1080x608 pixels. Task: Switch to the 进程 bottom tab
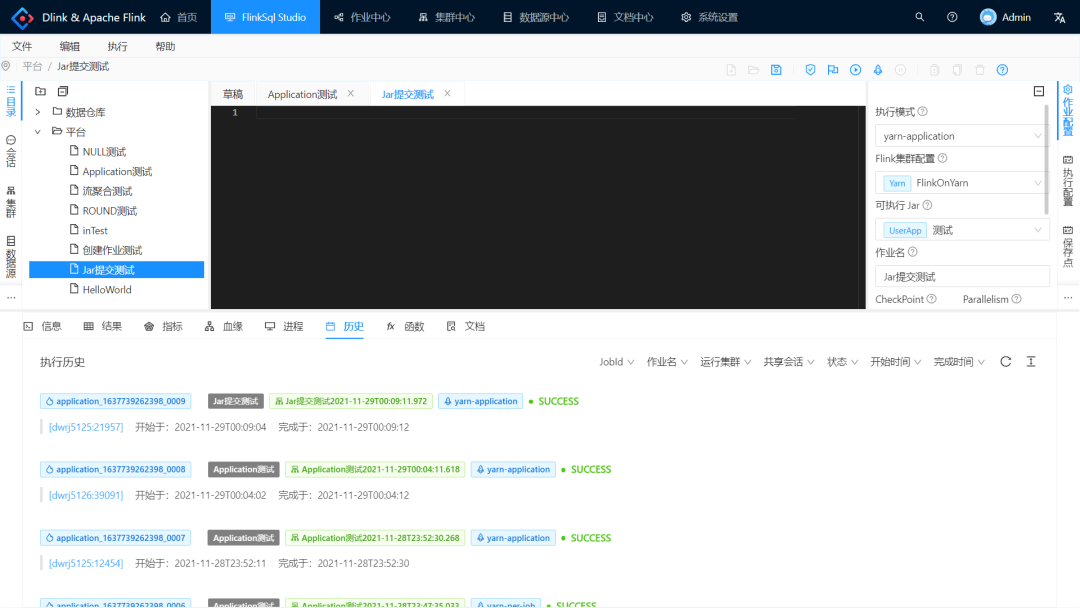tap(284, 326)
